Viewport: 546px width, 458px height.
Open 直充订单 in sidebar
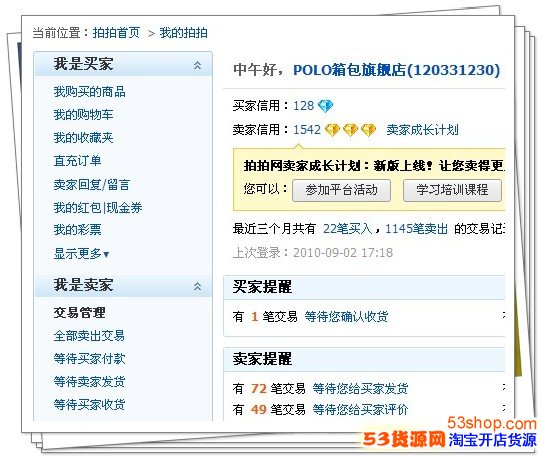point(77,161)
